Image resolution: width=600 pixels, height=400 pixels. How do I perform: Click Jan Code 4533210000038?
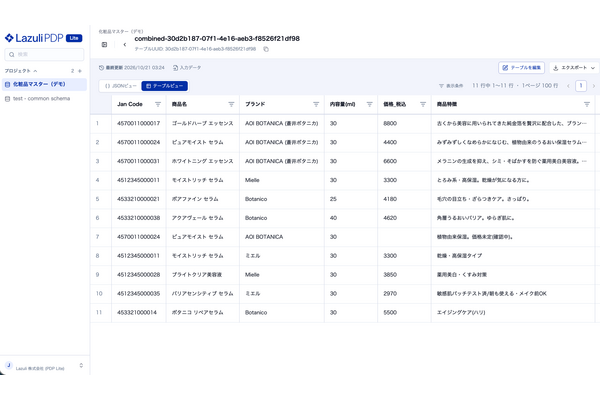(x=139, y=218)
